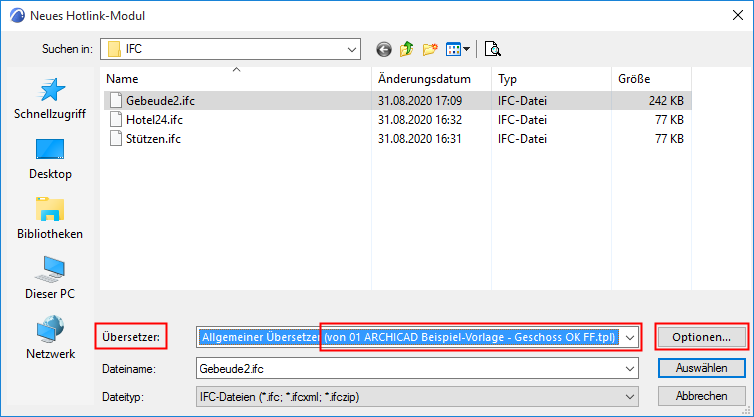Expand the Dateiname dropdown arrow

629,369
